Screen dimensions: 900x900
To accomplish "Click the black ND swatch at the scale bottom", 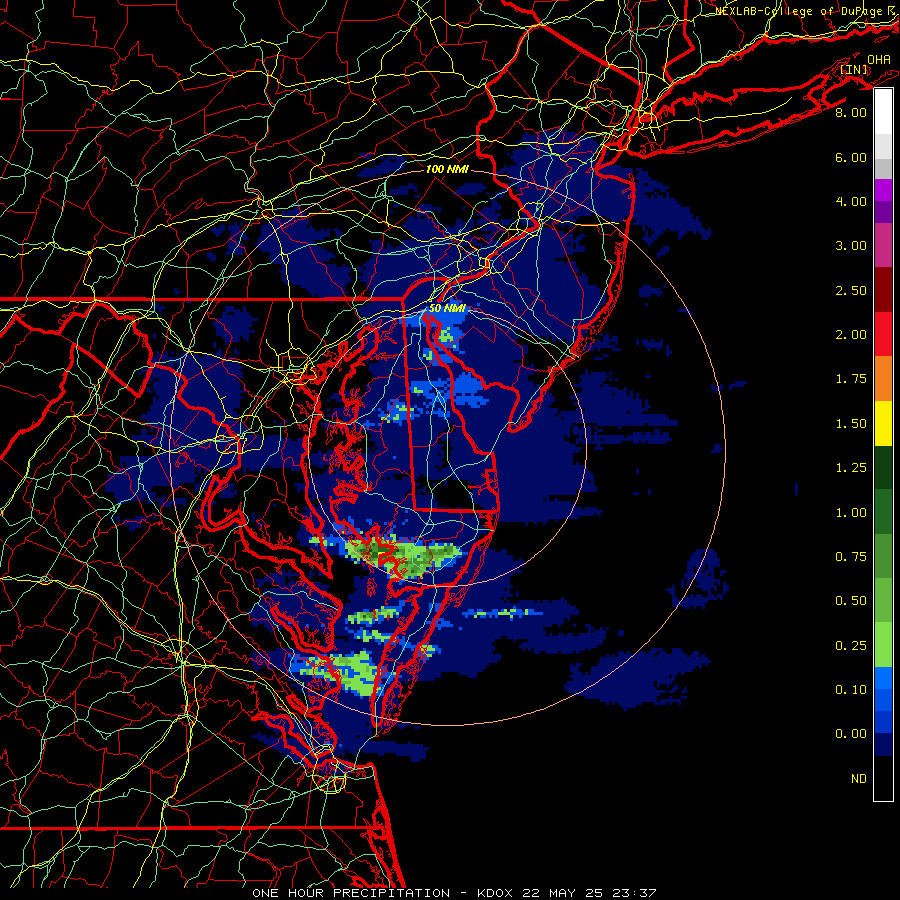I will pyautogui.click(x=883, y=778).
